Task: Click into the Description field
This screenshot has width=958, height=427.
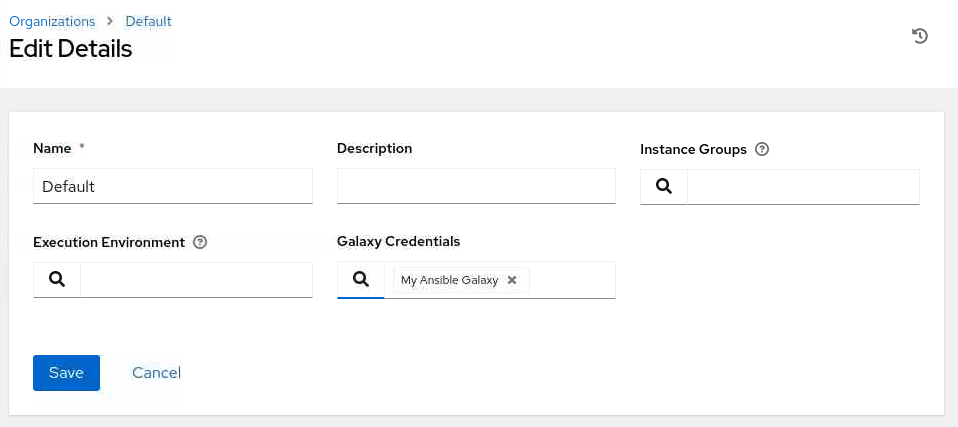Action: click(x=476, y=186)
